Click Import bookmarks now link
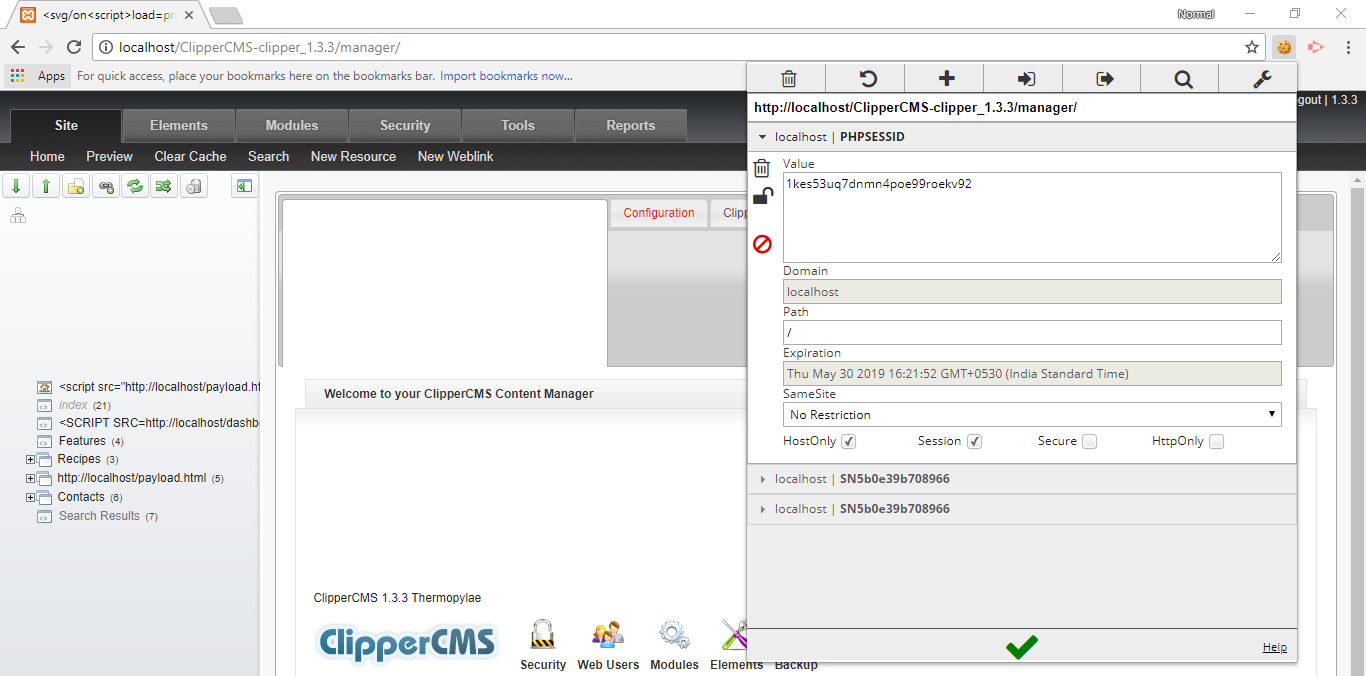 click(x=506, y=76)
